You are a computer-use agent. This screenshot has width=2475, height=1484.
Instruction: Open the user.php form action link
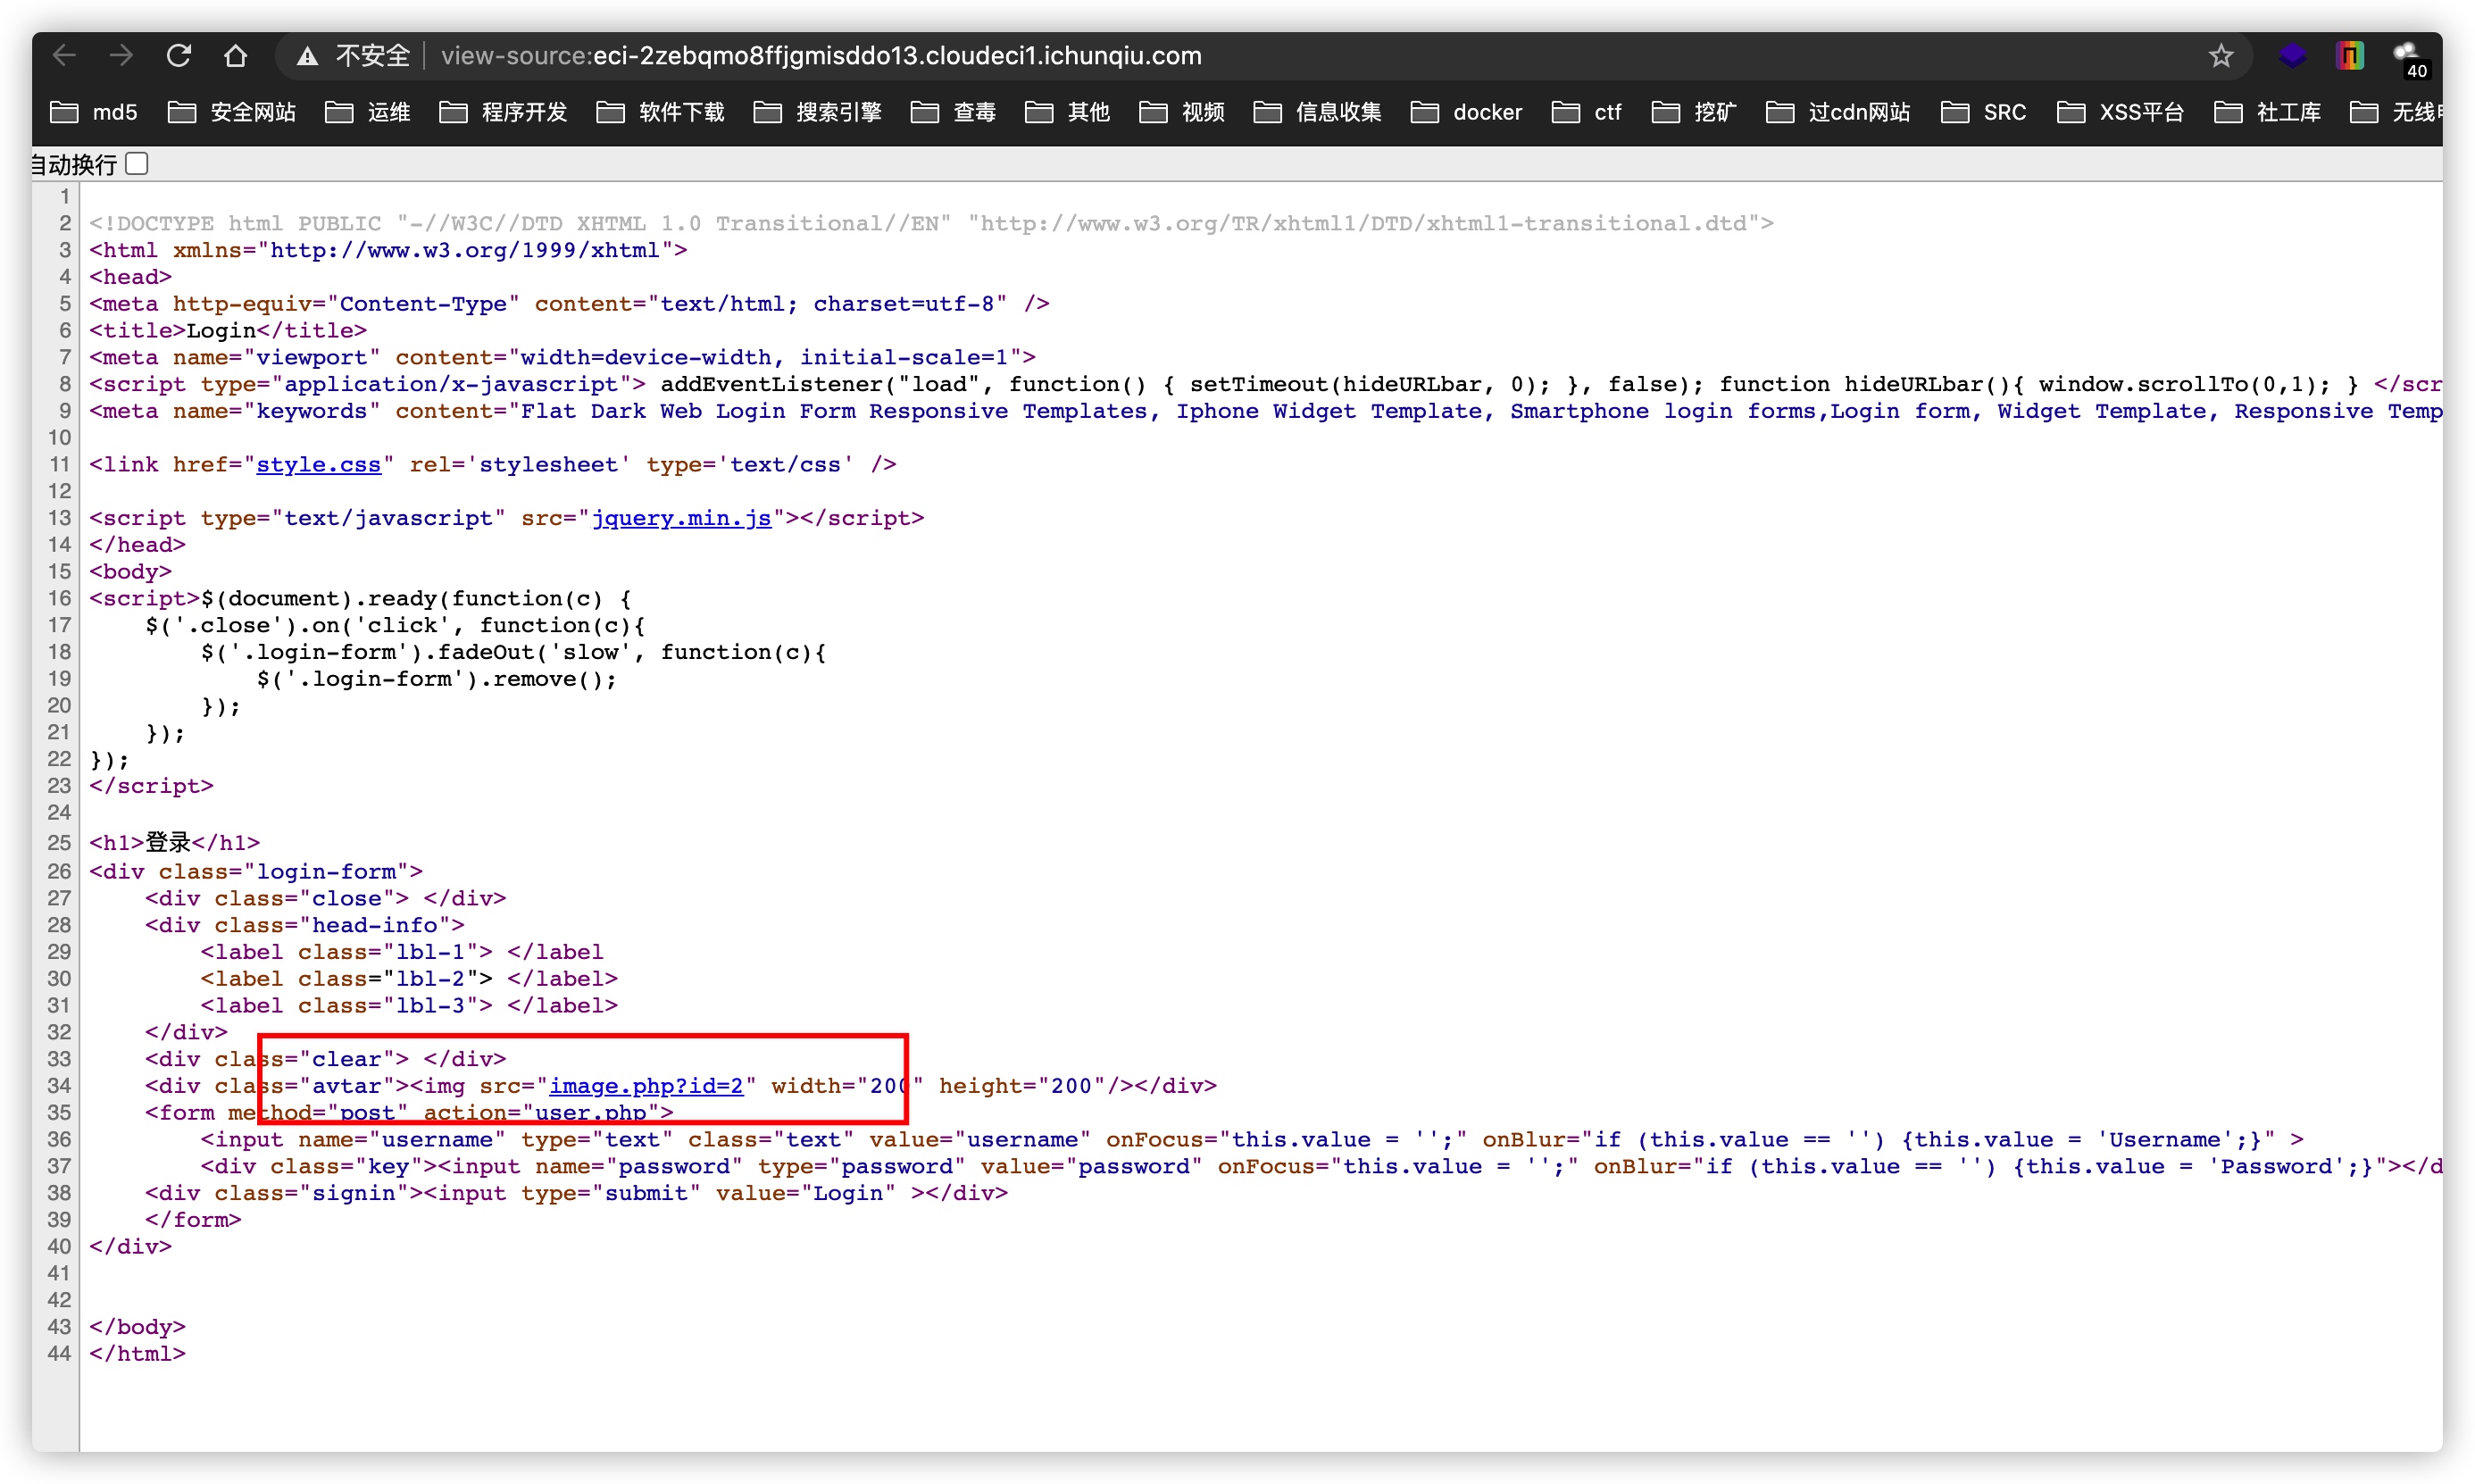[590, 1113]
